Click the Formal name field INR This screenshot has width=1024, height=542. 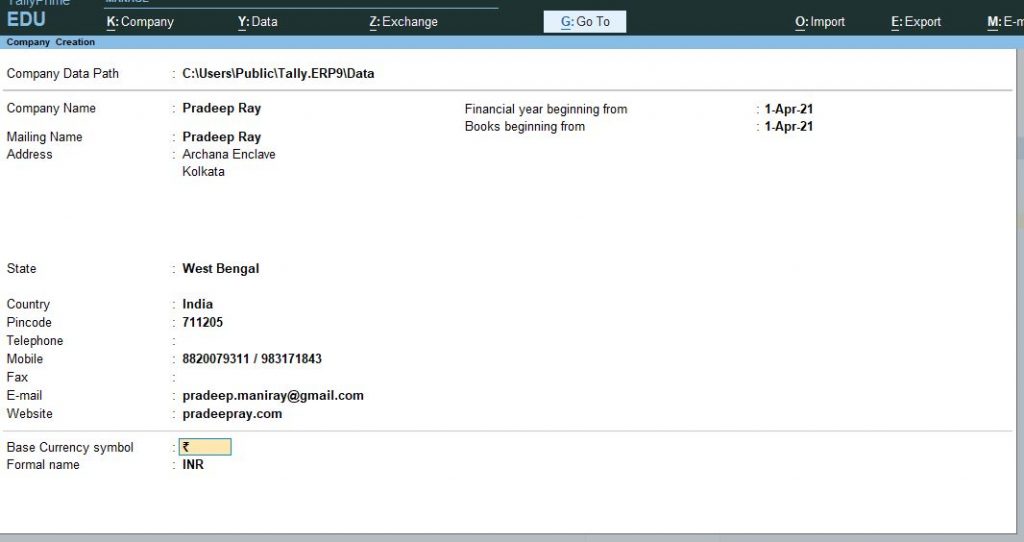coord(193,464)
